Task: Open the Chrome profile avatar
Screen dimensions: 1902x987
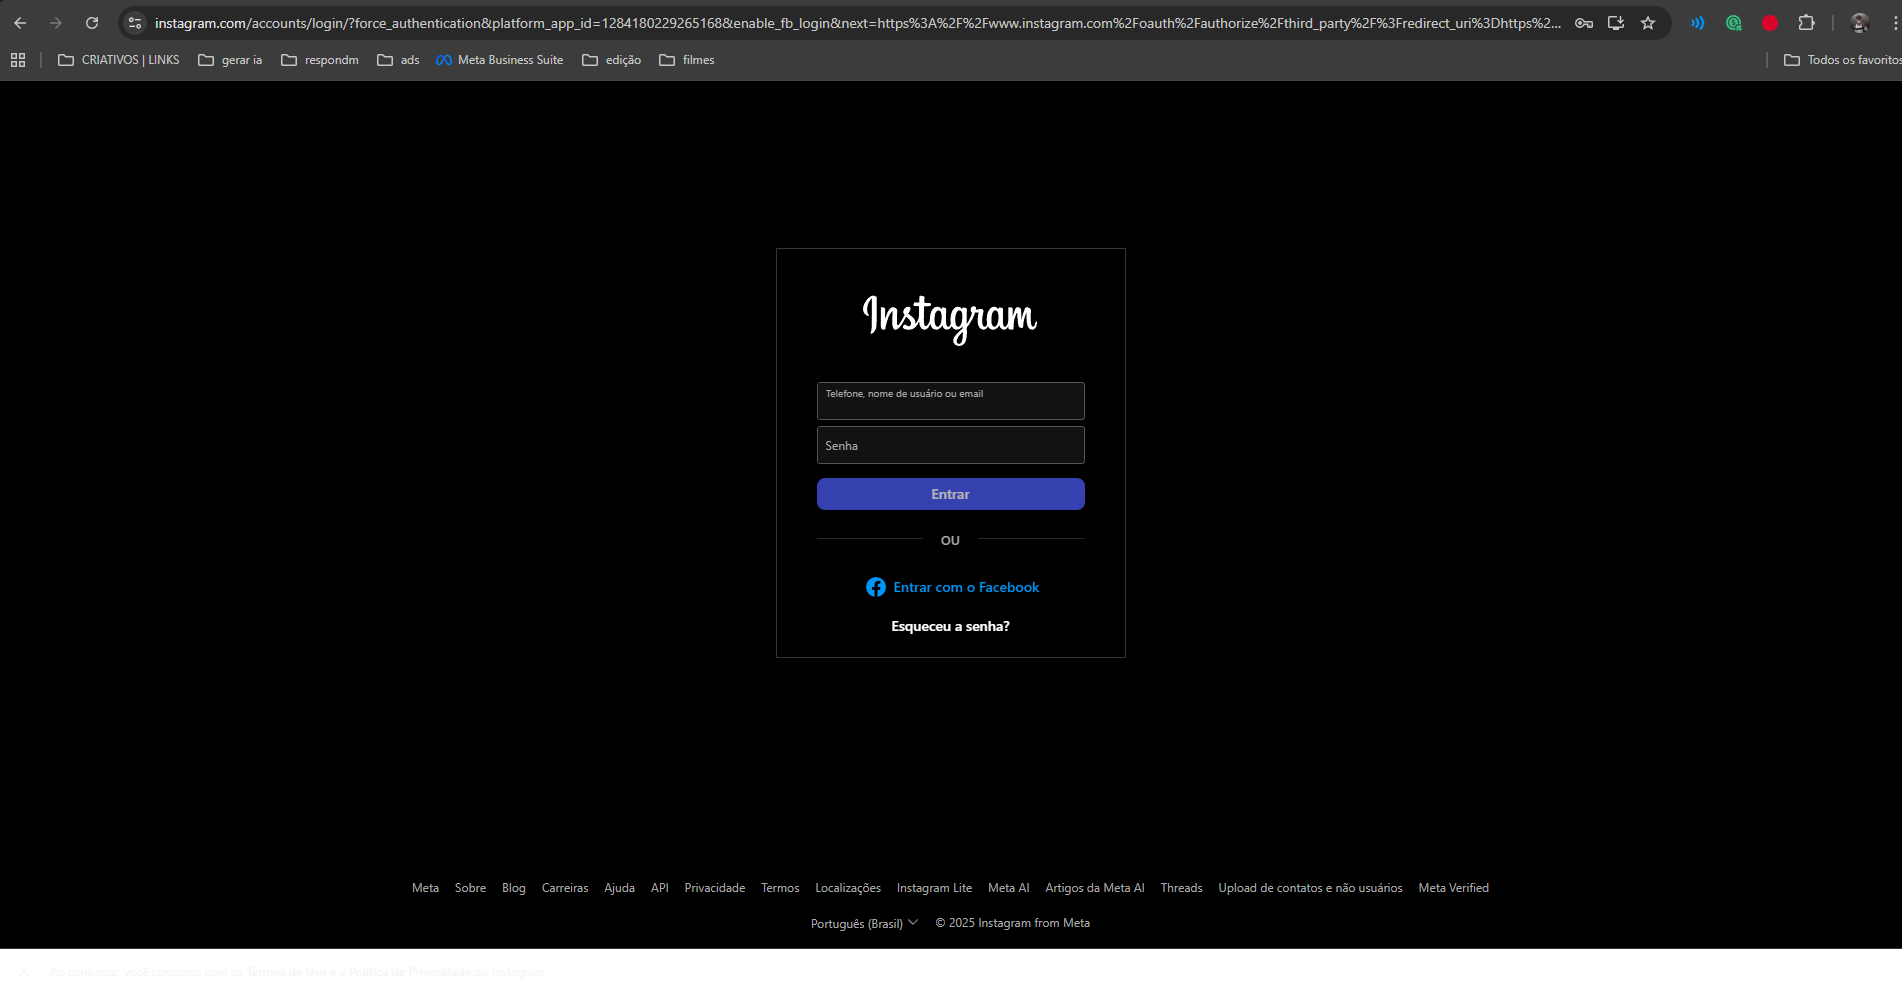Action: coord(1860,23)
